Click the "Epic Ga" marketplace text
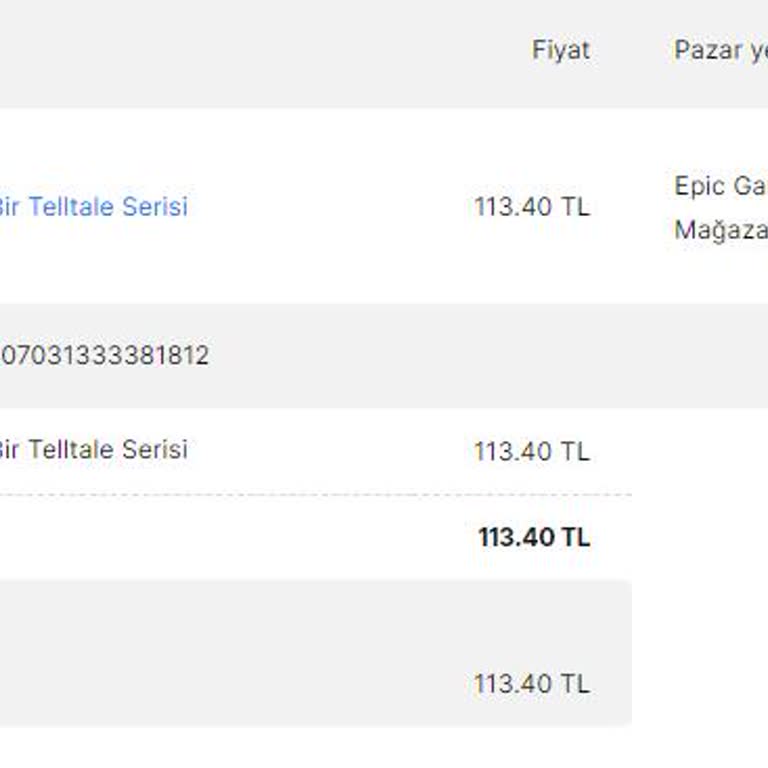Viewport: 768px width, 768px height. [720, 186]
